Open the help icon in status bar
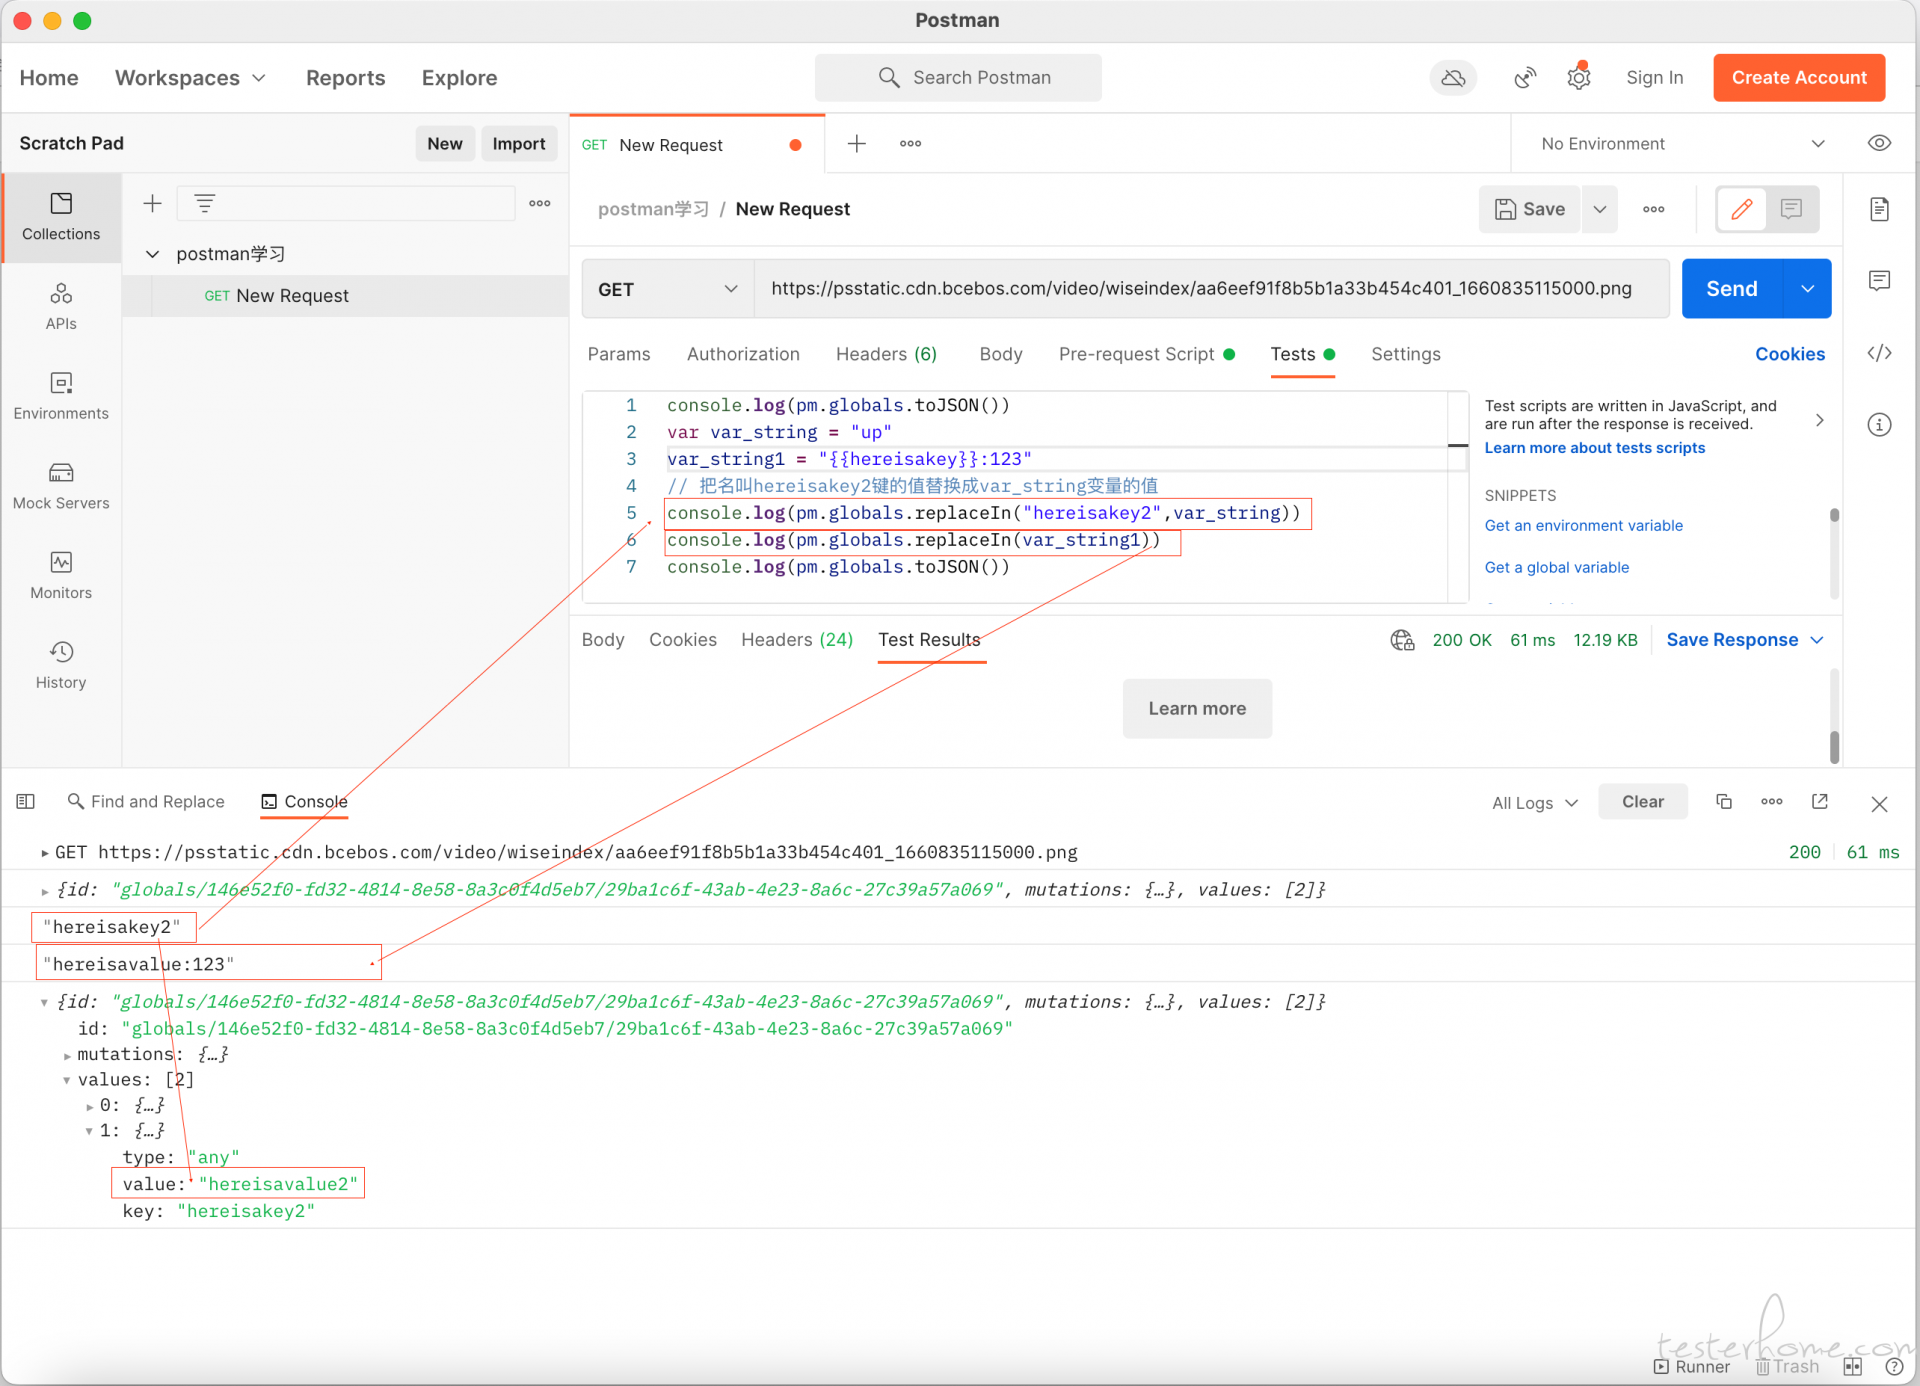Screen dimensions: 1920x1386 point(1893,1367)
